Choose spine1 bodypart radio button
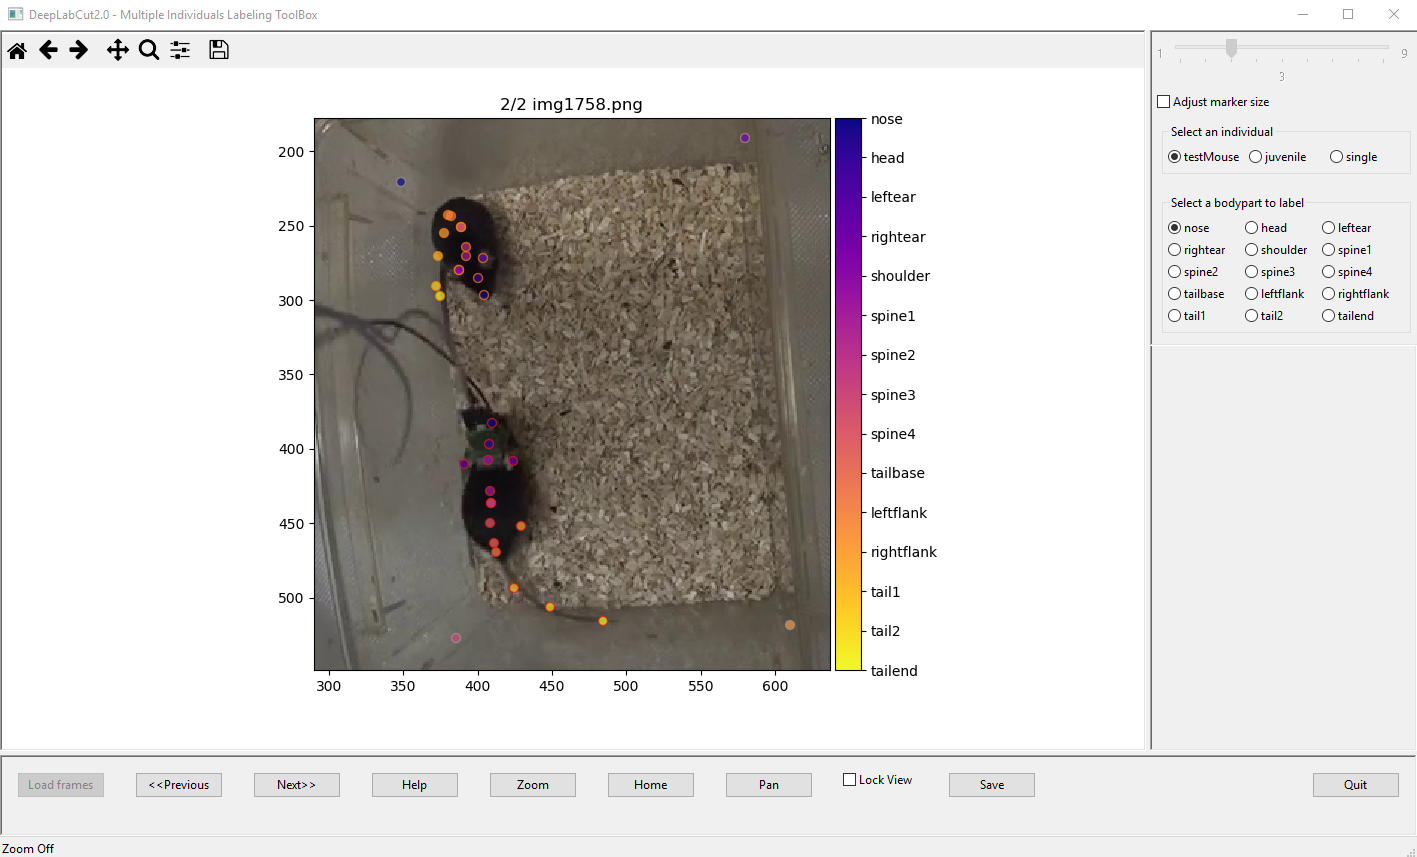Screen dimensions: 1417x857 (x=1328, y=250)
